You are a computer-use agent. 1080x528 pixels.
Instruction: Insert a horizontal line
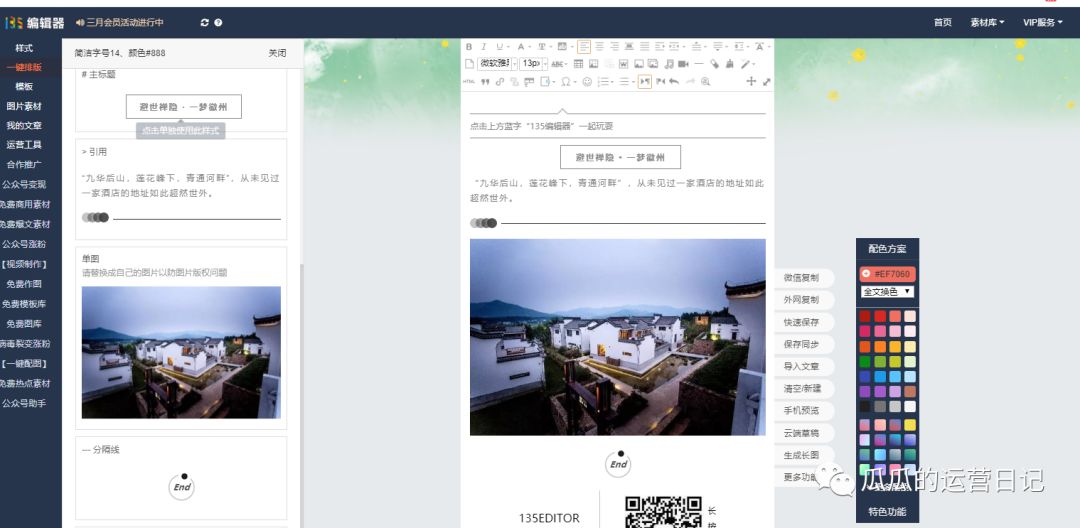pos(699,64)
